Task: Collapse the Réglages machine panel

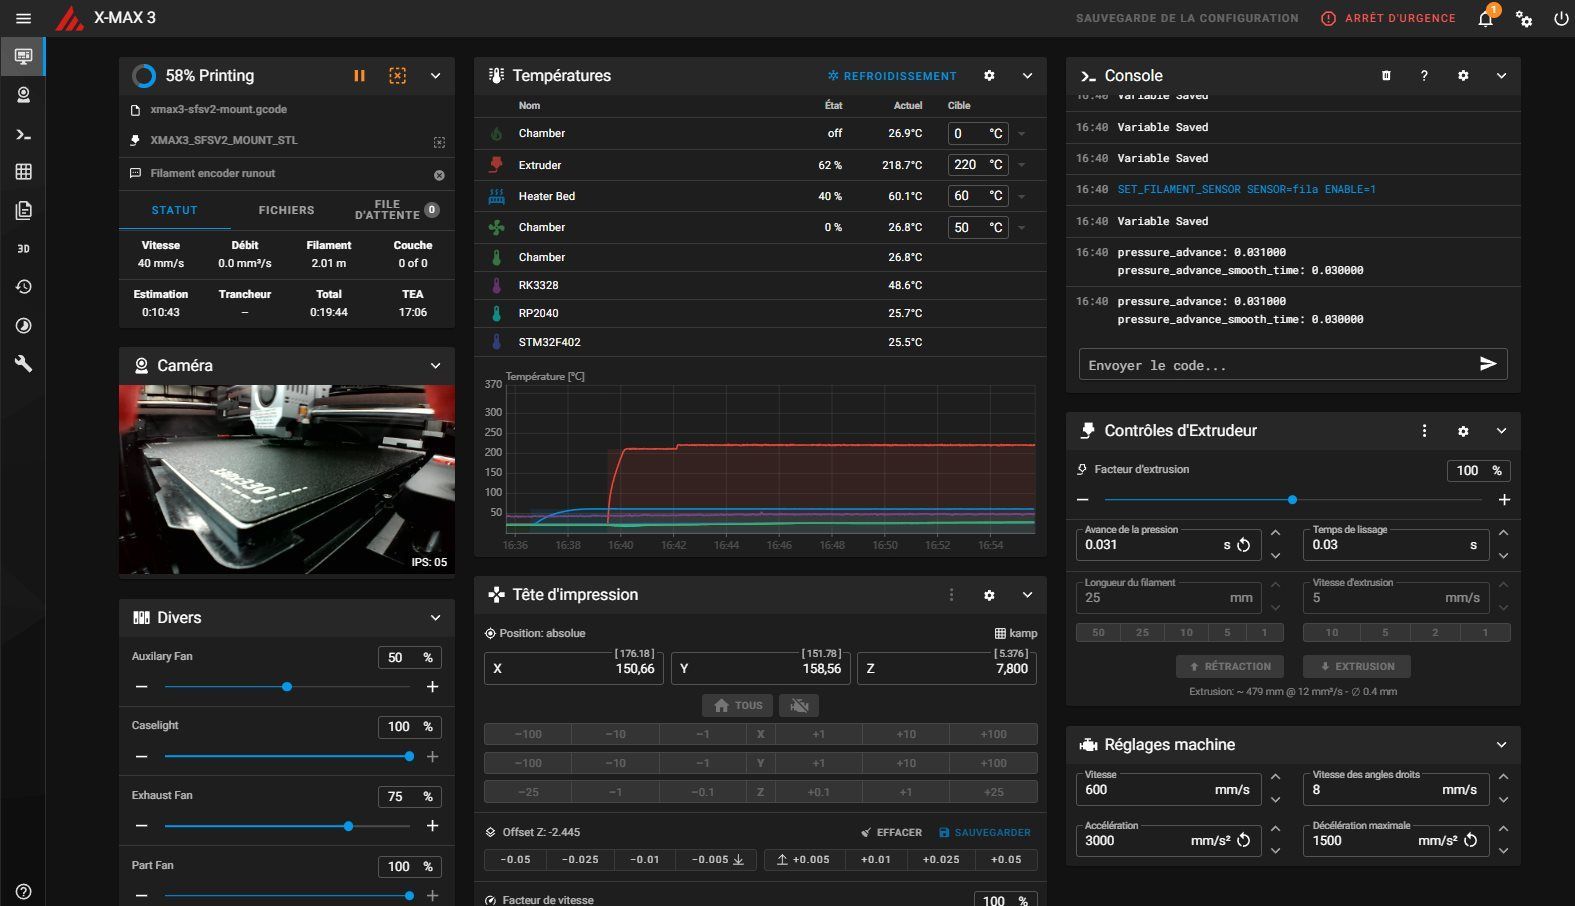Action: pyautogui.click(x=1501, y=745)
